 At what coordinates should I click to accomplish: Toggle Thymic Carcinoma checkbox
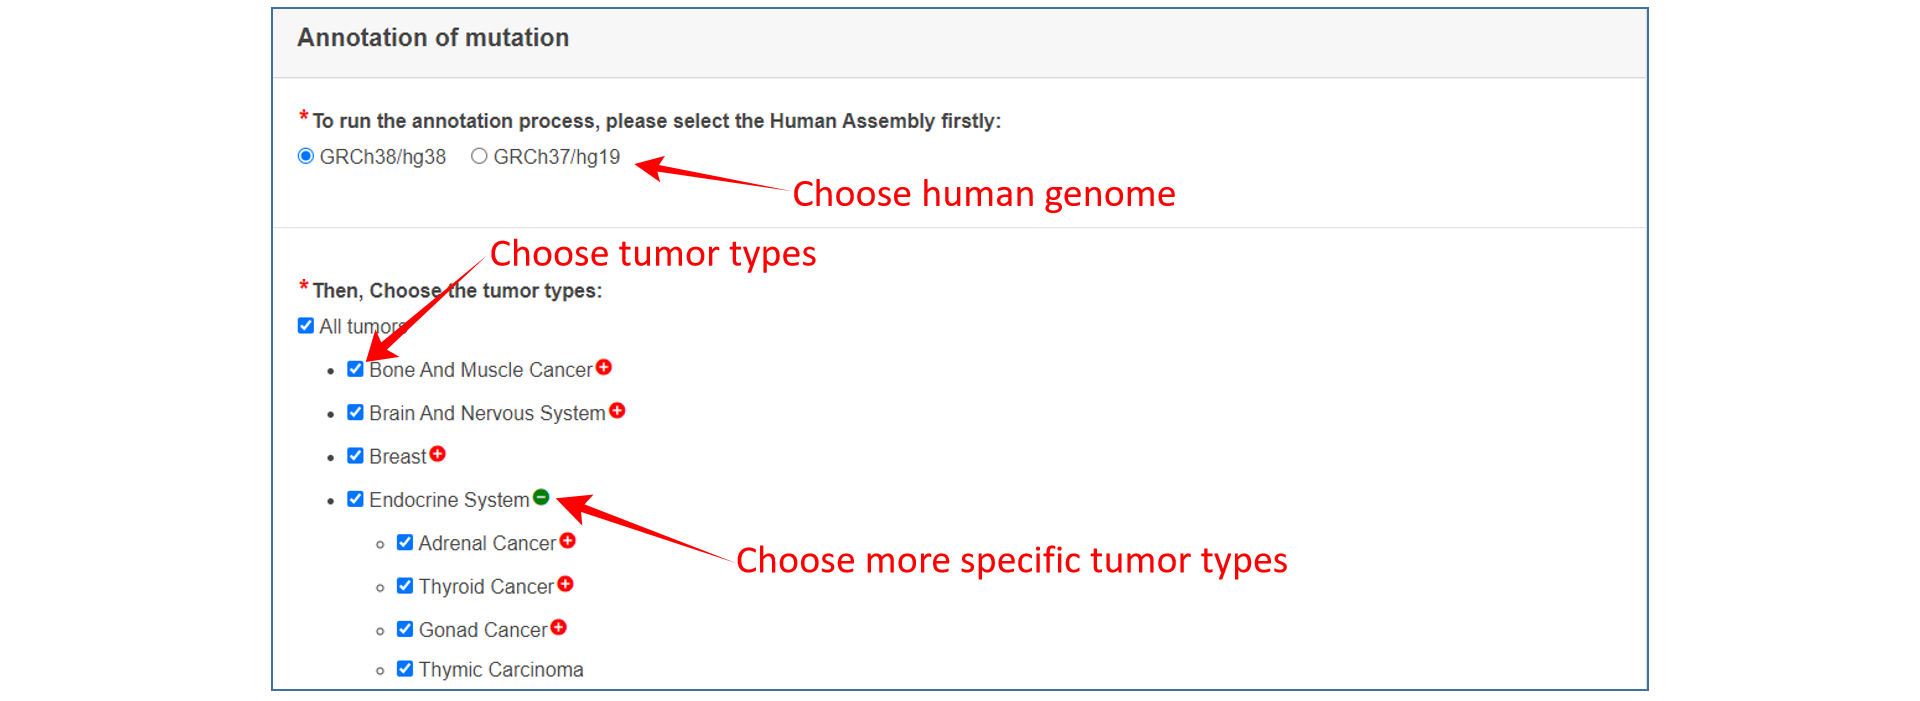405,669
